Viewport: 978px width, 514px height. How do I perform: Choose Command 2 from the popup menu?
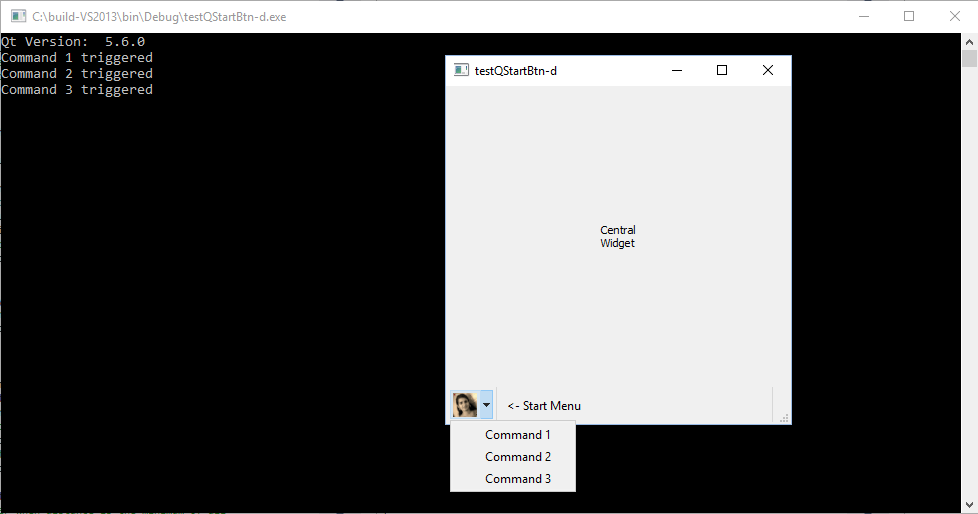pyautogui.click(x=513, y=457)
